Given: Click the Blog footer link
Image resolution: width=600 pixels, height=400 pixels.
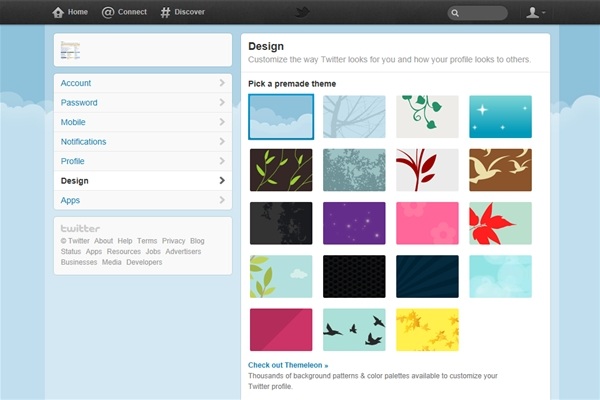Looking at the screenshot, I should (197, 241).
